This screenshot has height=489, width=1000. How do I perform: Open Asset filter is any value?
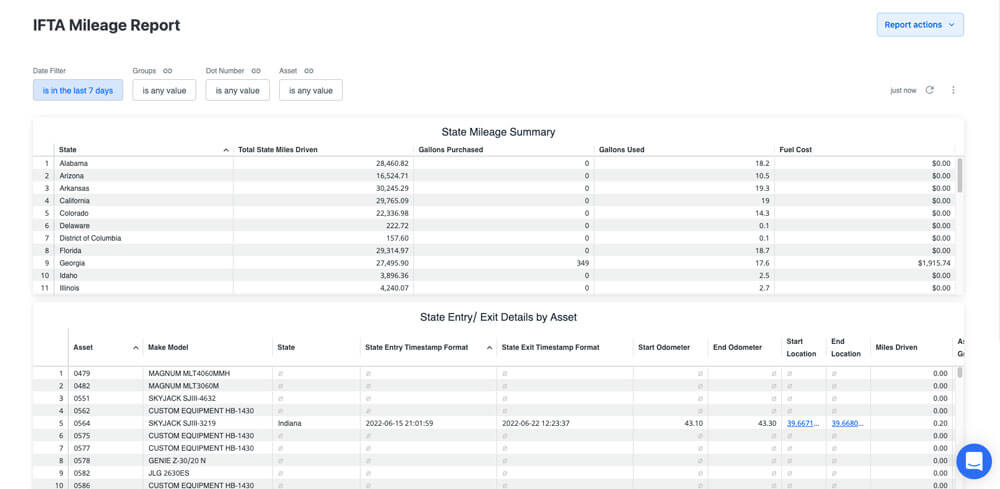click(x=311, y=91)
